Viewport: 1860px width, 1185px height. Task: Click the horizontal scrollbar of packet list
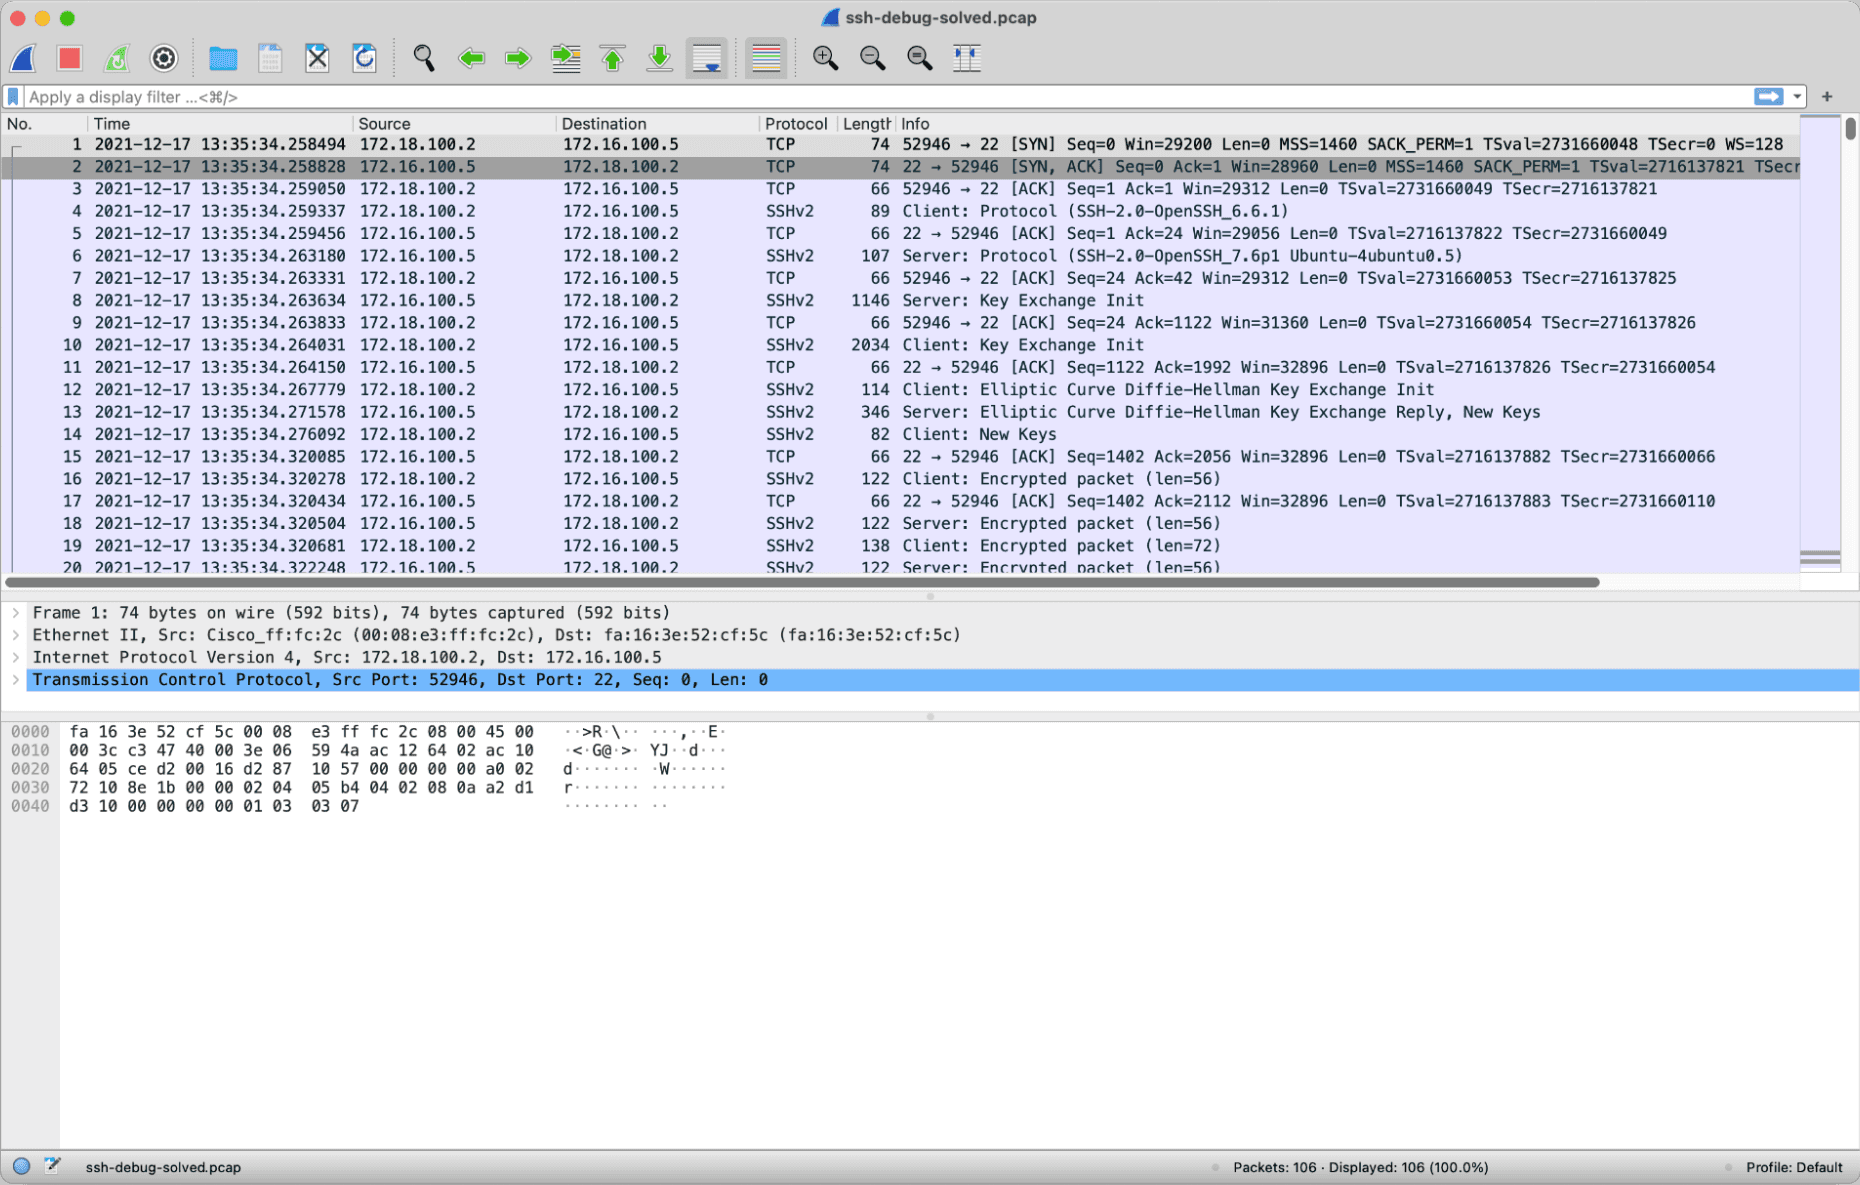pos(800,582)
